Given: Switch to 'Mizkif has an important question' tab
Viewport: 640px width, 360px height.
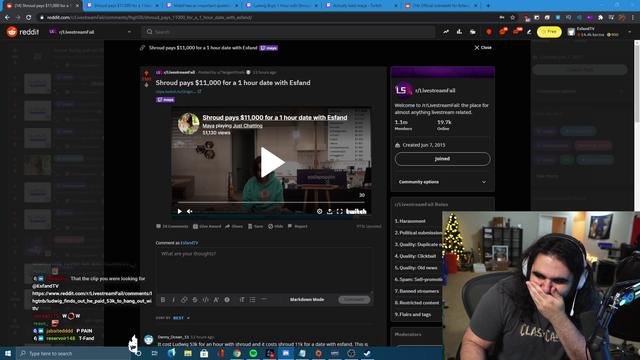Looking at the screenshot, I should [203, 6].
